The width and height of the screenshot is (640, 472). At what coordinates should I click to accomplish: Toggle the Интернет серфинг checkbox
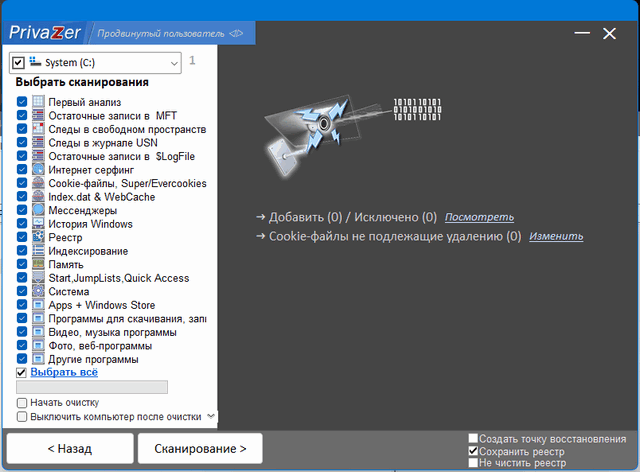click(x=22, y=169)
